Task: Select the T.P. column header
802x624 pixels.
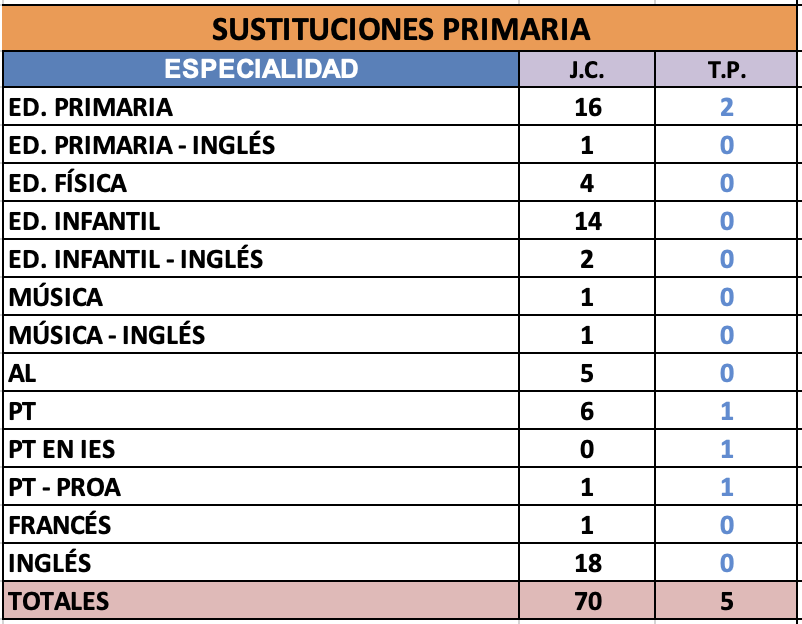Action: 727,70
